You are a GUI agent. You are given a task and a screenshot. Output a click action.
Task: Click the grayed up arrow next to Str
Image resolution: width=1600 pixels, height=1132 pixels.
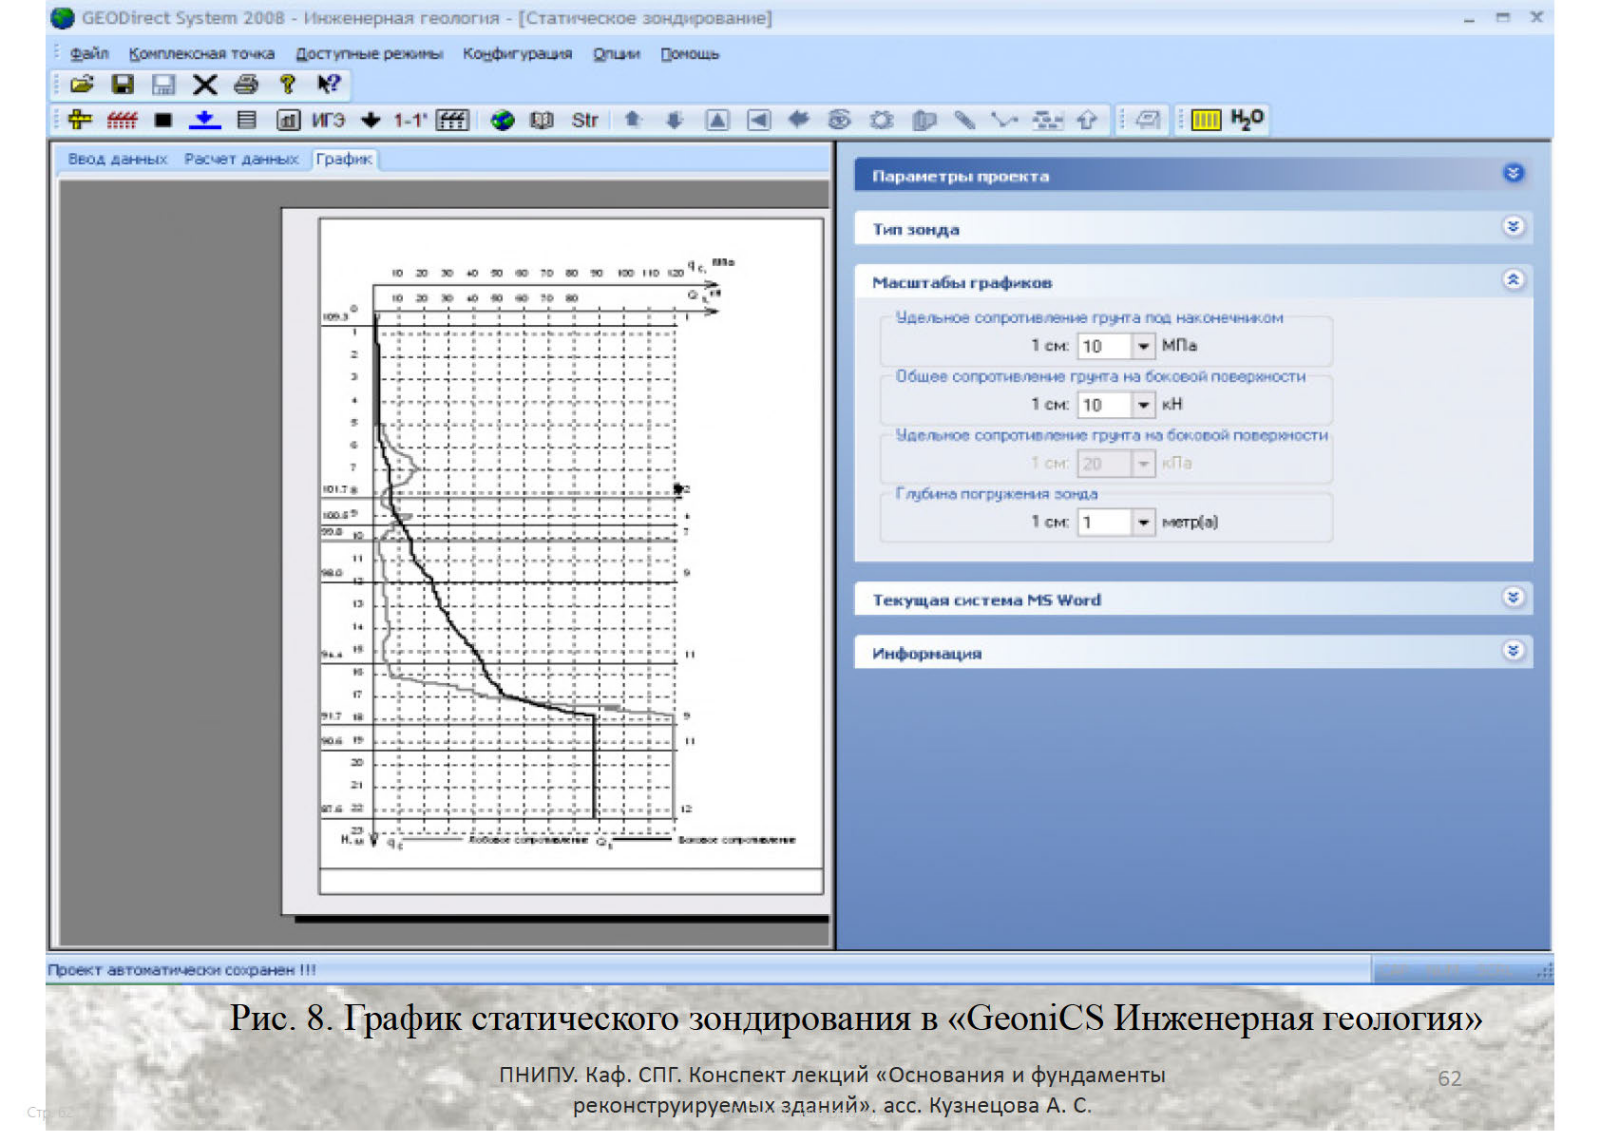tap(633, 120)
